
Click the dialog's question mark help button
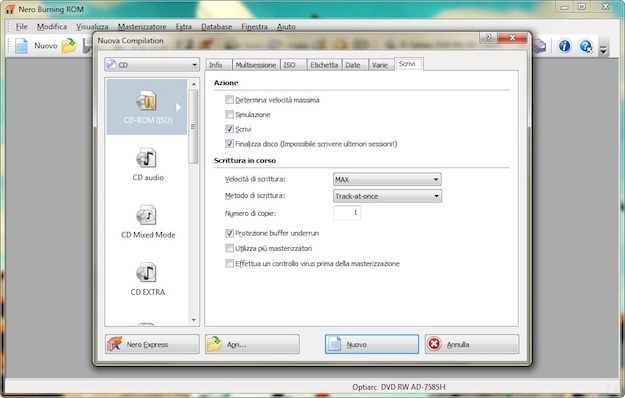(x=488, y=38)
